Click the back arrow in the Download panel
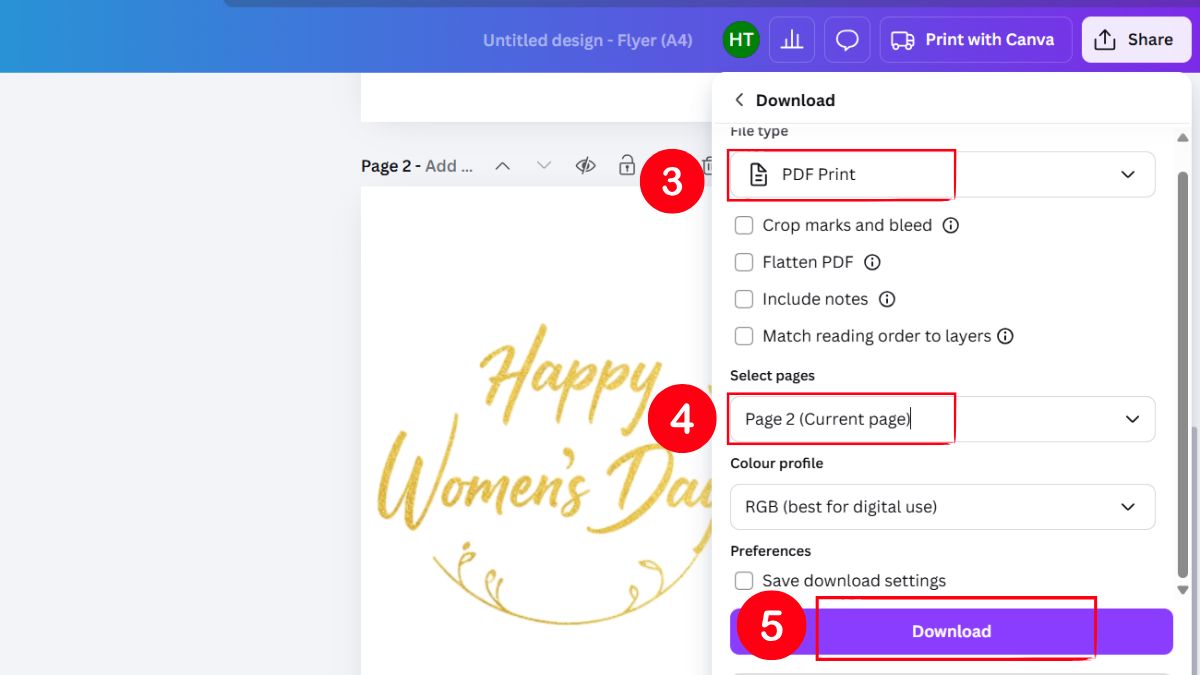Image resolution: width=1200 pixels, height=675 pixels. pos(739,100)
